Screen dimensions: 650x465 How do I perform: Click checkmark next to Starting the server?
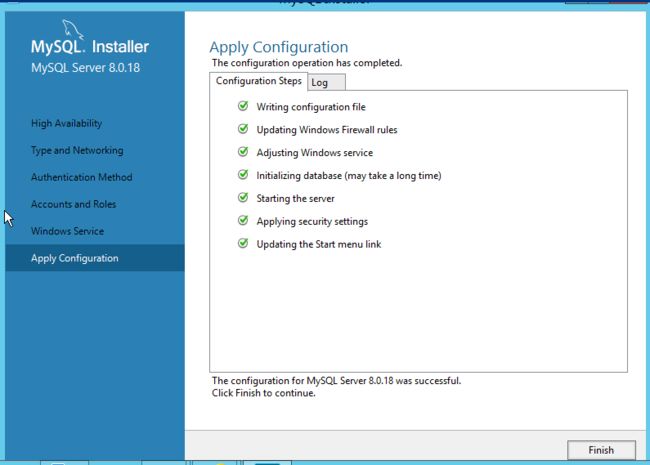point(243,198)
